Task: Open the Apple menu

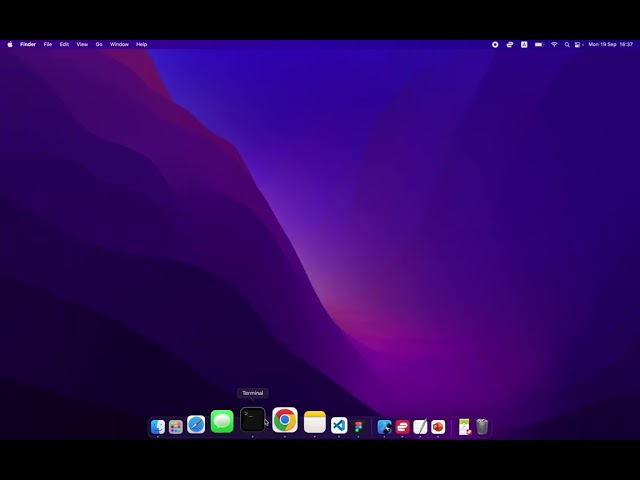Action: point(10,44)
